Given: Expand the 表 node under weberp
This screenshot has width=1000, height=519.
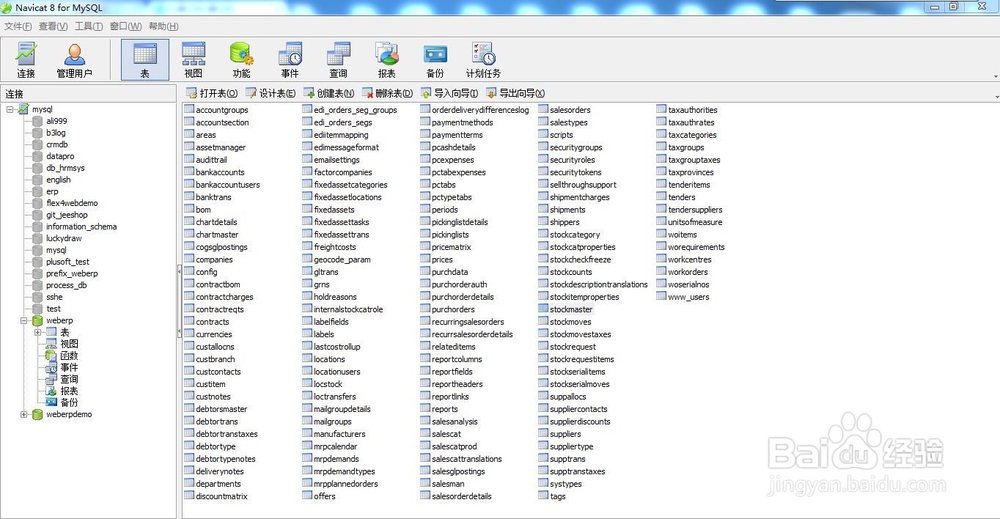Looking at the screenshot, I should pyautogui.click(x=38, y=332).
